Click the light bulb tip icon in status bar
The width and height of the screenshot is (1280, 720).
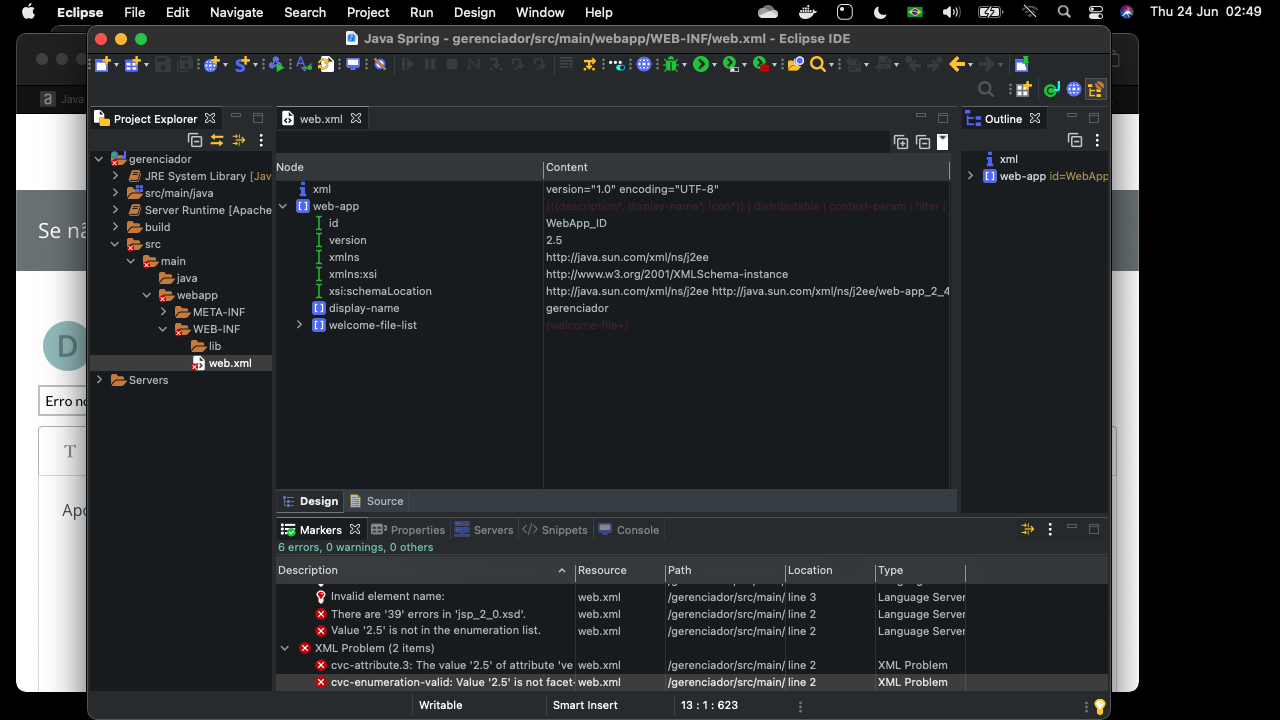(1100, 706)
